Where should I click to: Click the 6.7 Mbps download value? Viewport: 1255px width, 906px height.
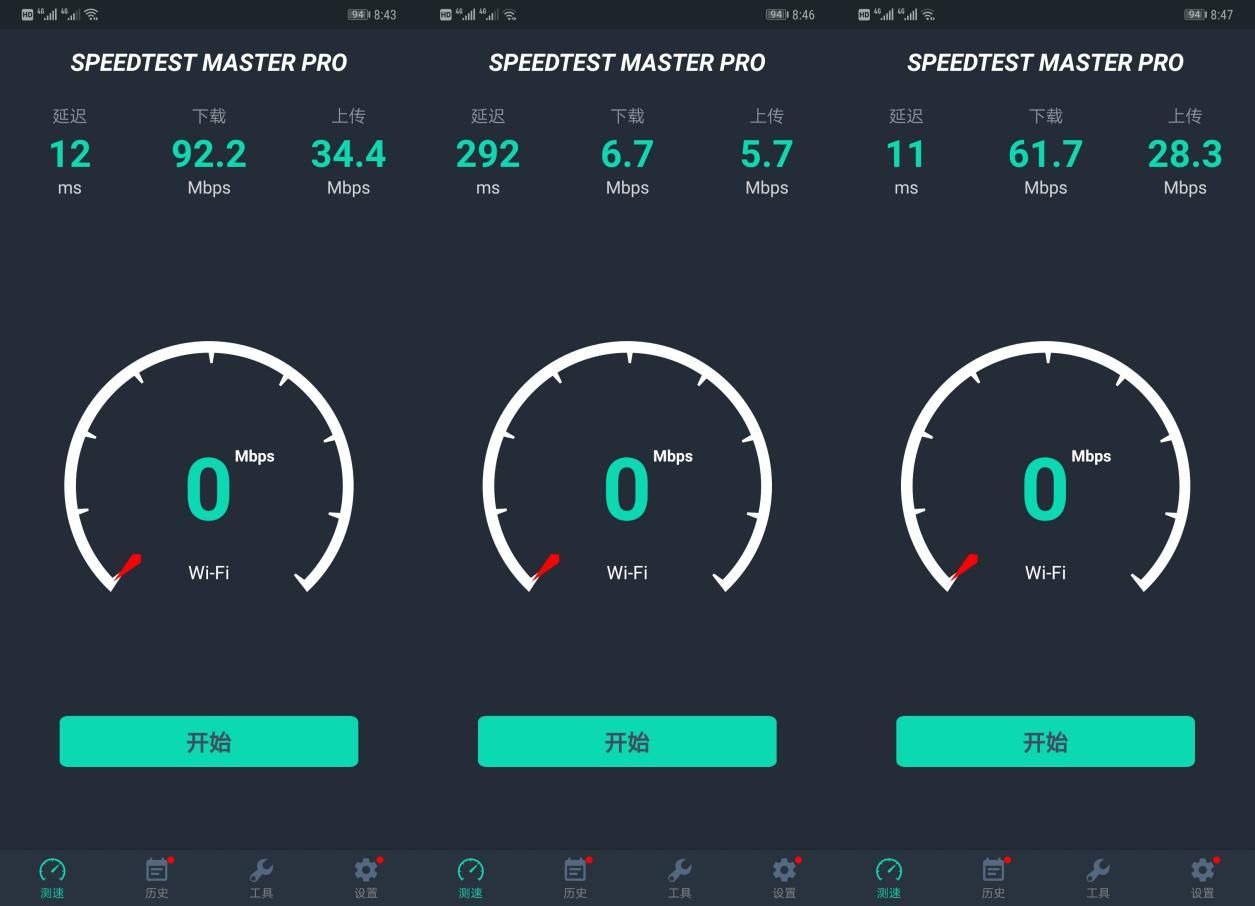coord(627,154)
